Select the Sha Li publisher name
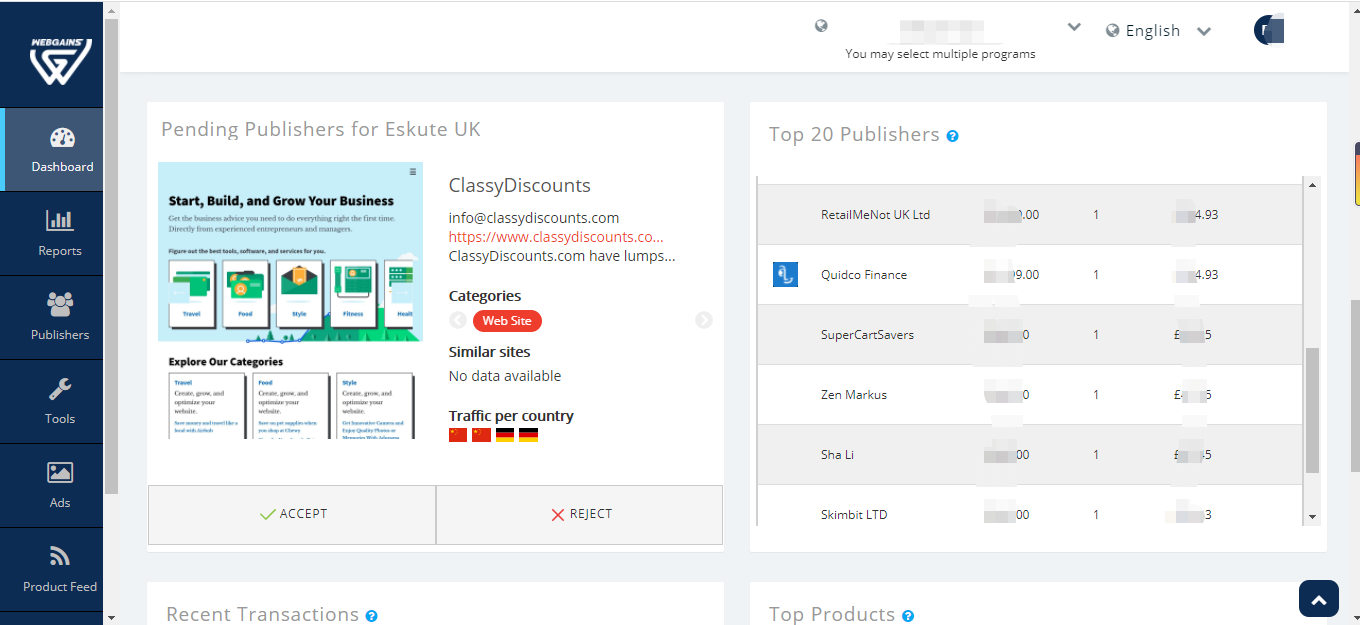 [x=837, y=455]
